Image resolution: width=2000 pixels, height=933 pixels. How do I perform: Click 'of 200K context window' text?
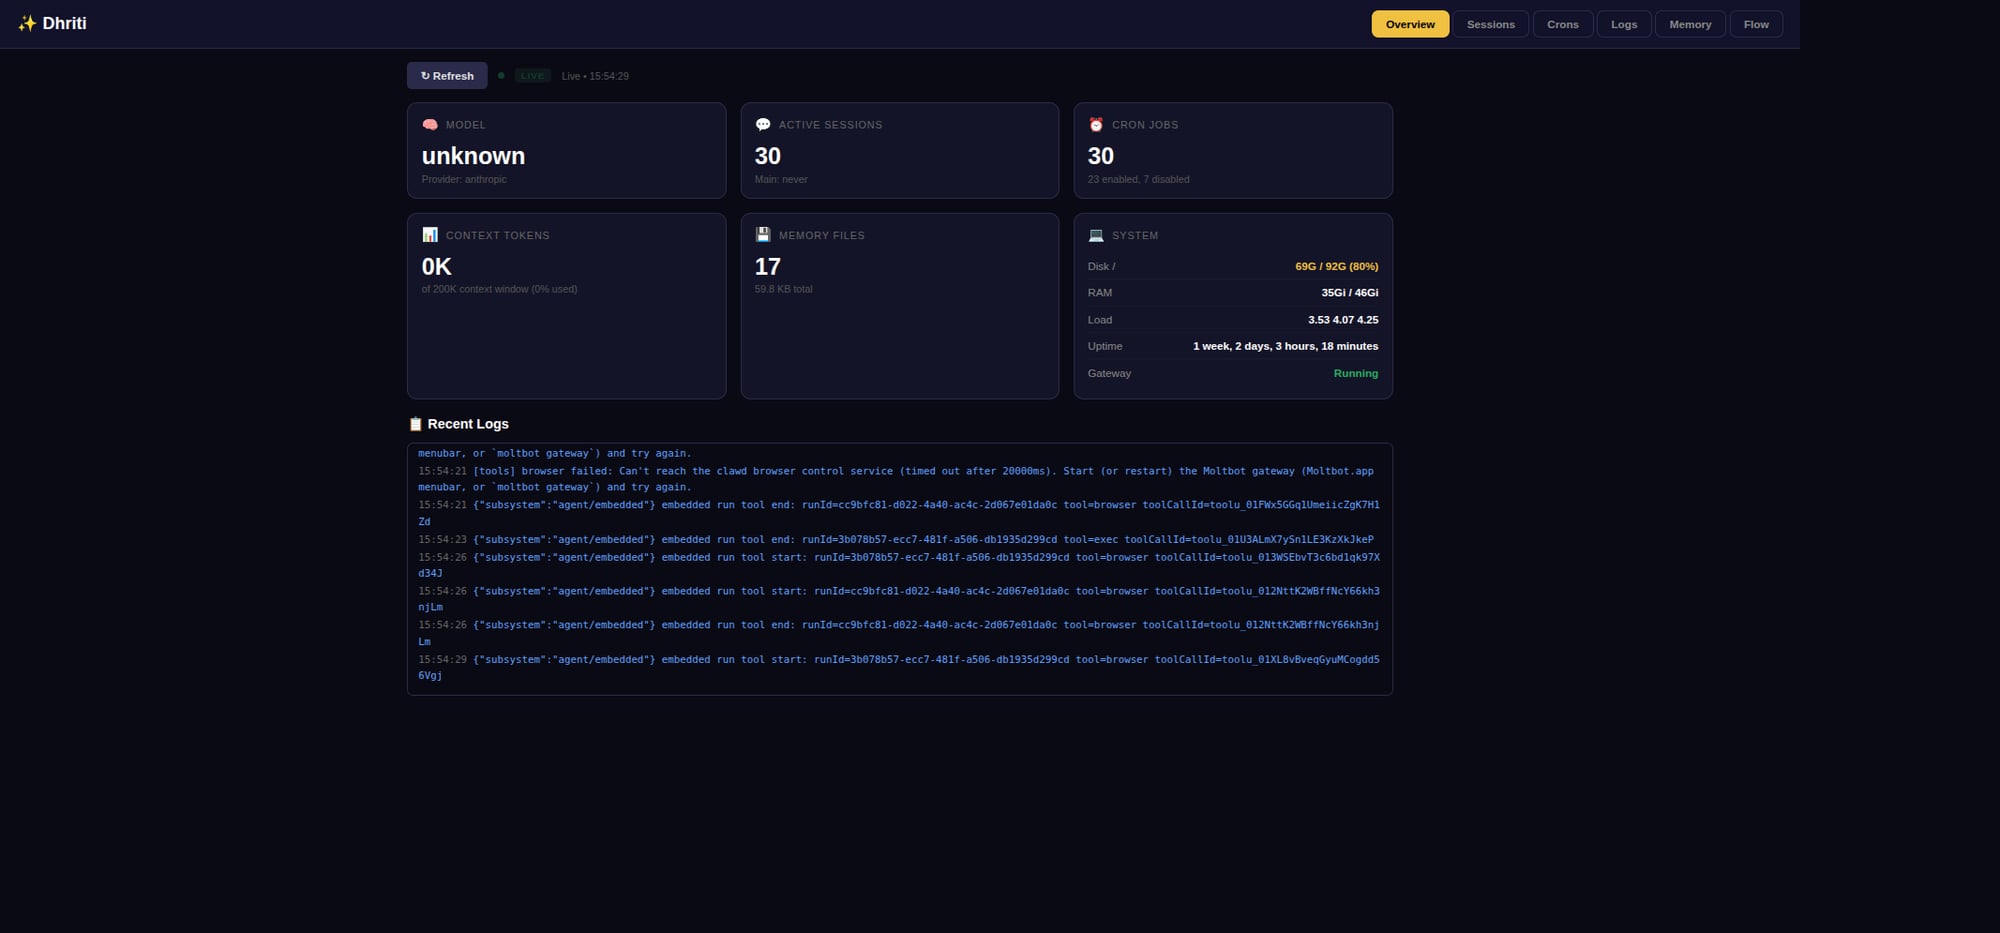coord(499,289)
